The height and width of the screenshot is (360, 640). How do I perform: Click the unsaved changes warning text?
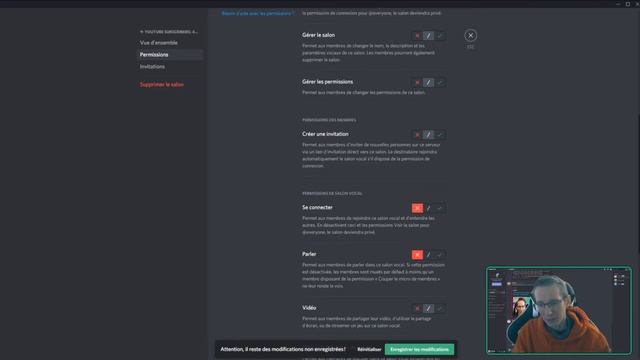[x=283, y=349]
